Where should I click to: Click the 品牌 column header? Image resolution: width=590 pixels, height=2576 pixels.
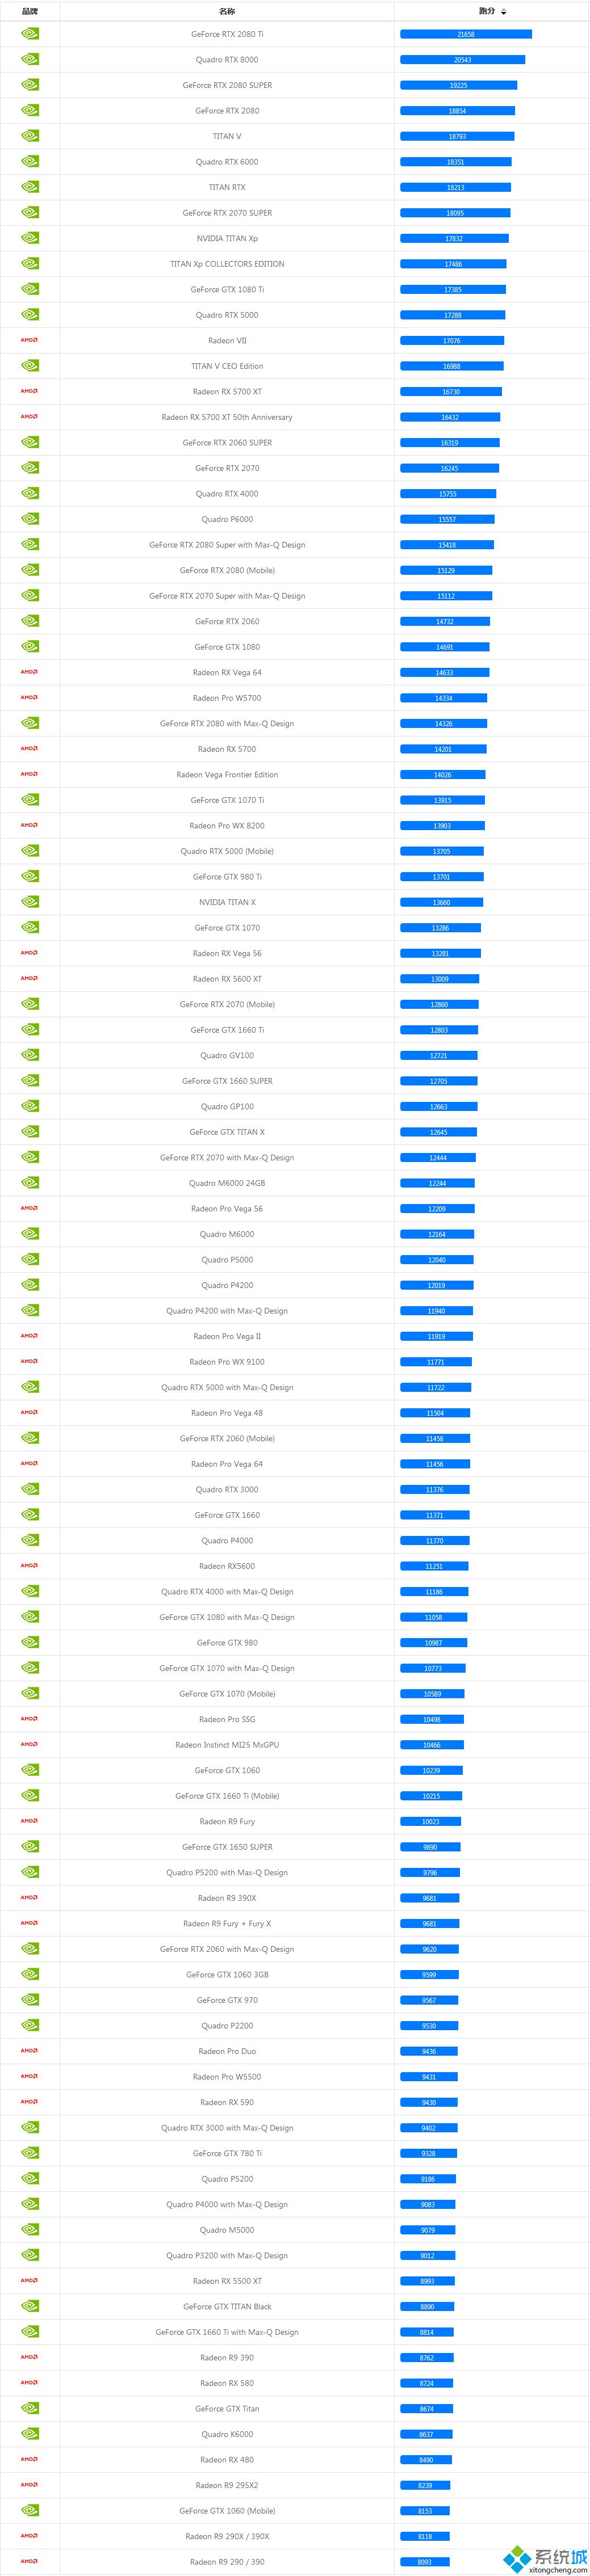coord(30,11)
